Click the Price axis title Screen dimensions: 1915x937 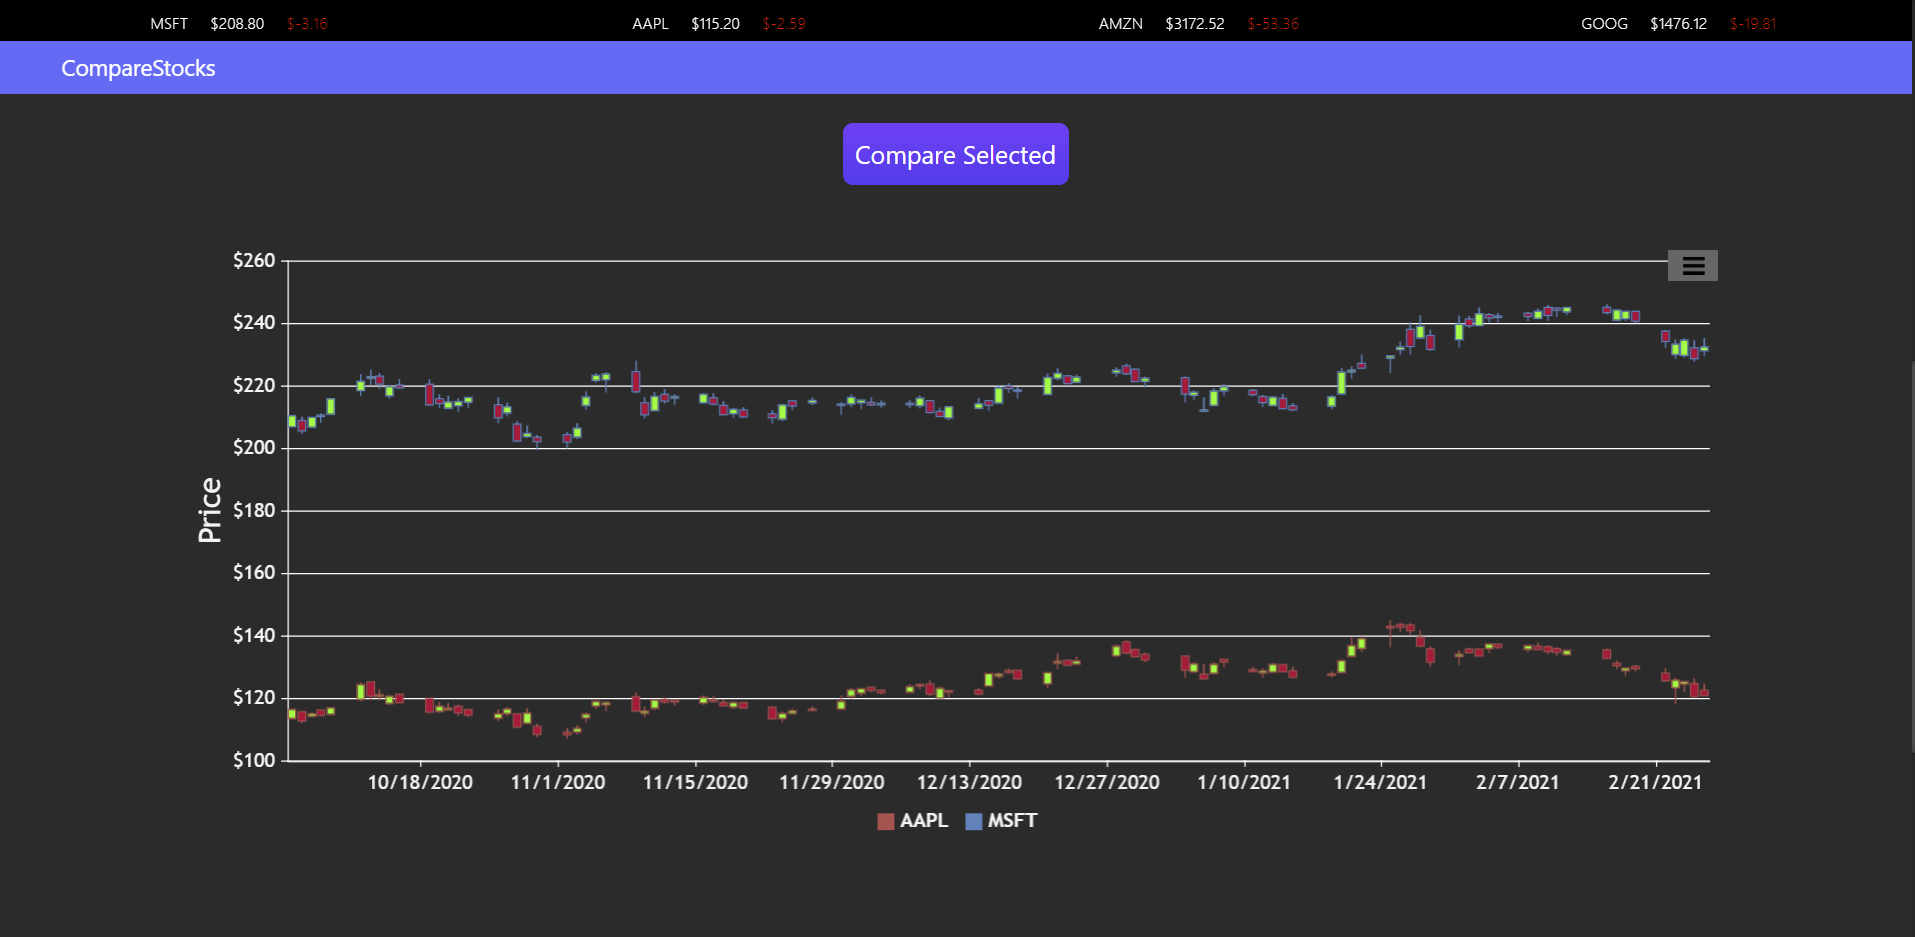point(210,510)
